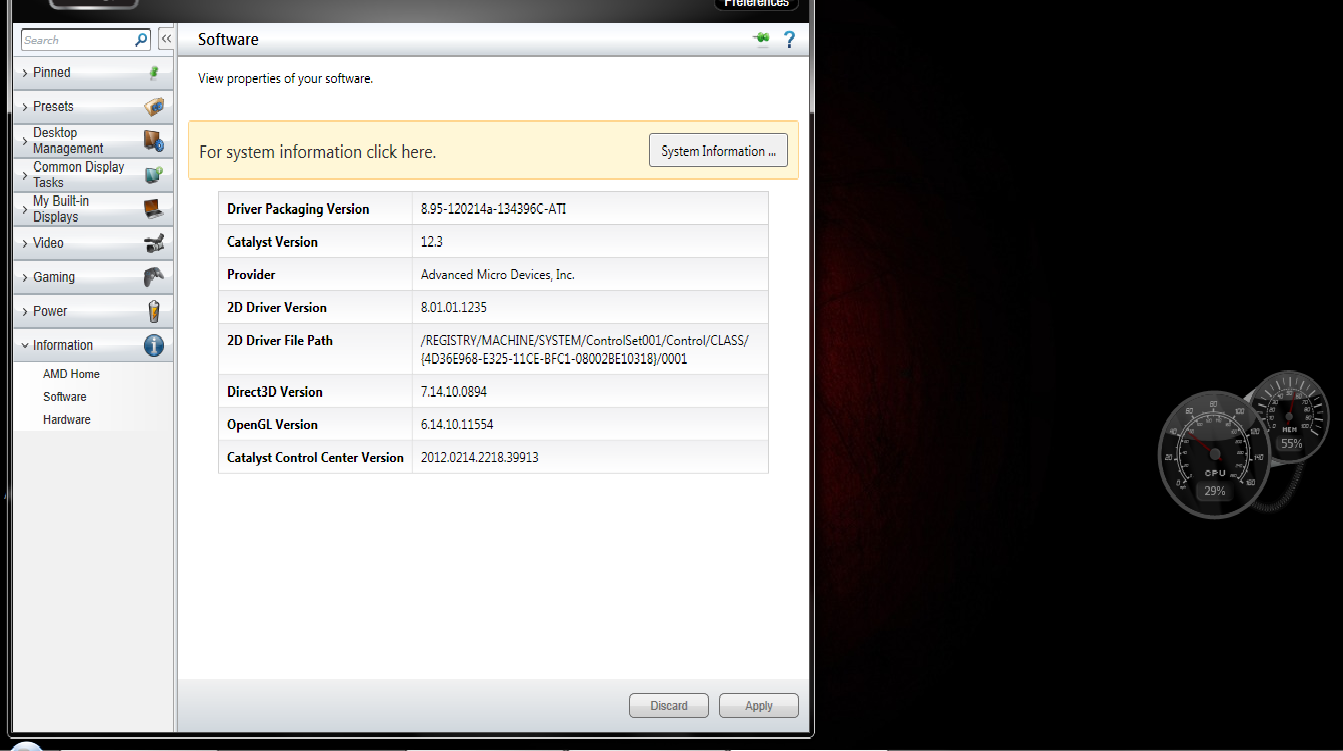Viewport: 1343px width, 751px height.
Task: Click the Video camera icon
Action: pos(154,243)
